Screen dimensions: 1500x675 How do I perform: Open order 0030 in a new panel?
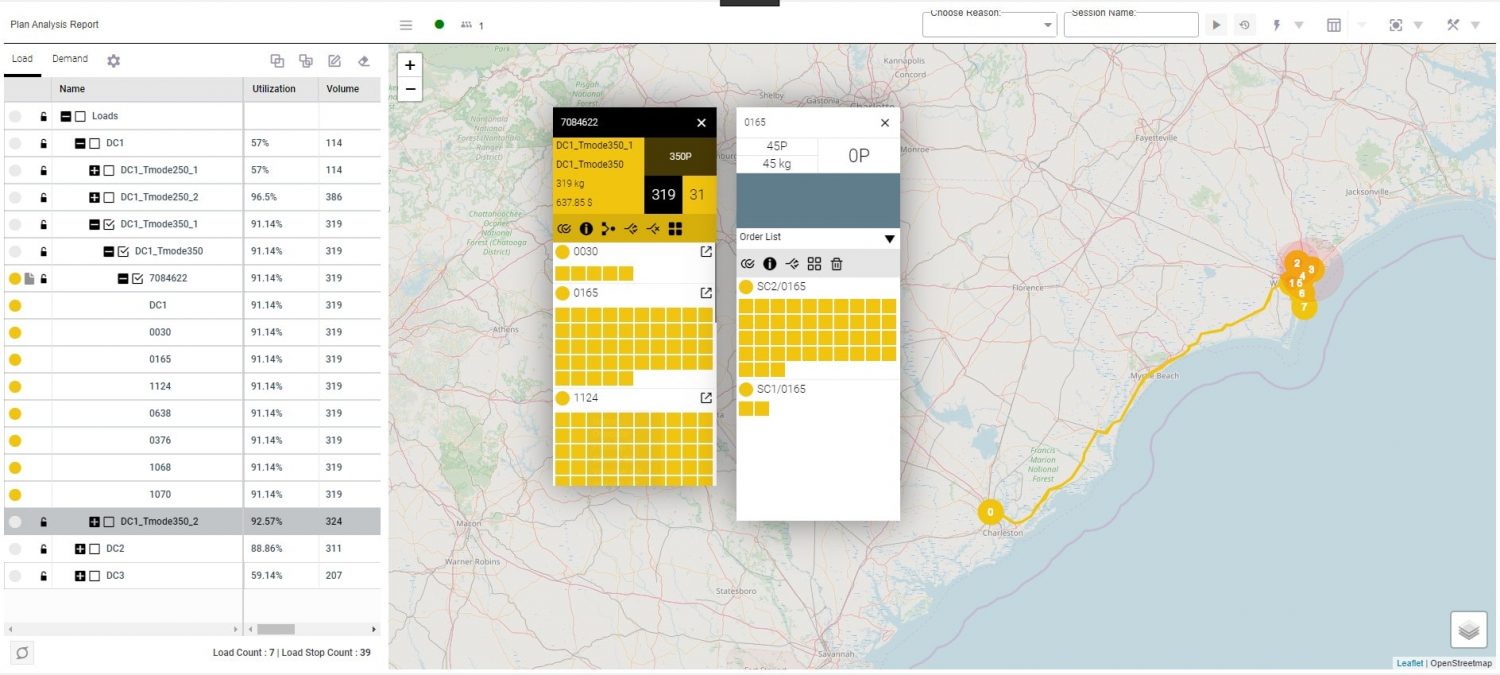(706, 252)
